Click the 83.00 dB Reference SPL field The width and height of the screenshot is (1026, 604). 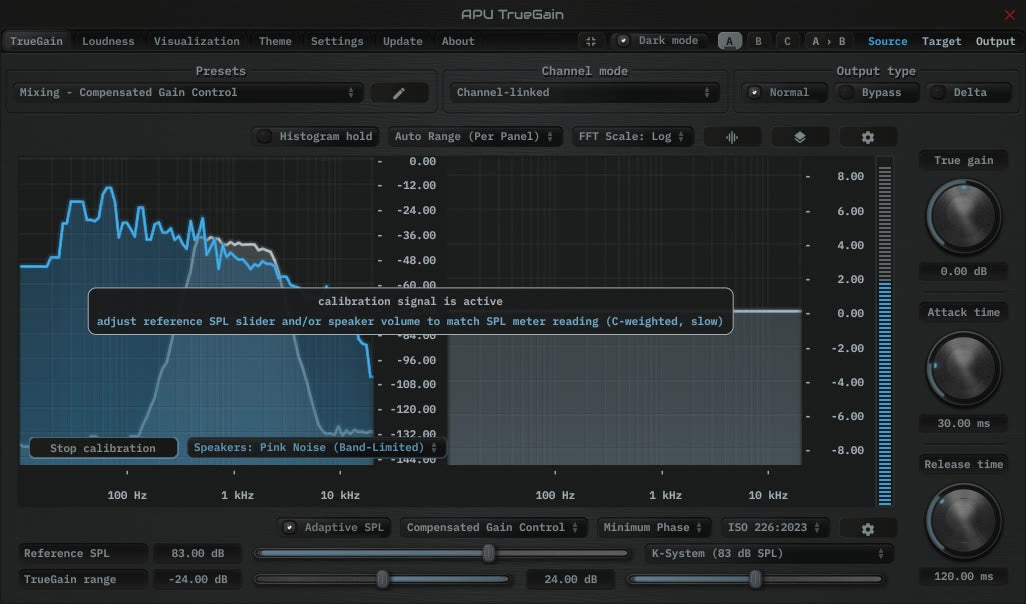tap(198, 554)
